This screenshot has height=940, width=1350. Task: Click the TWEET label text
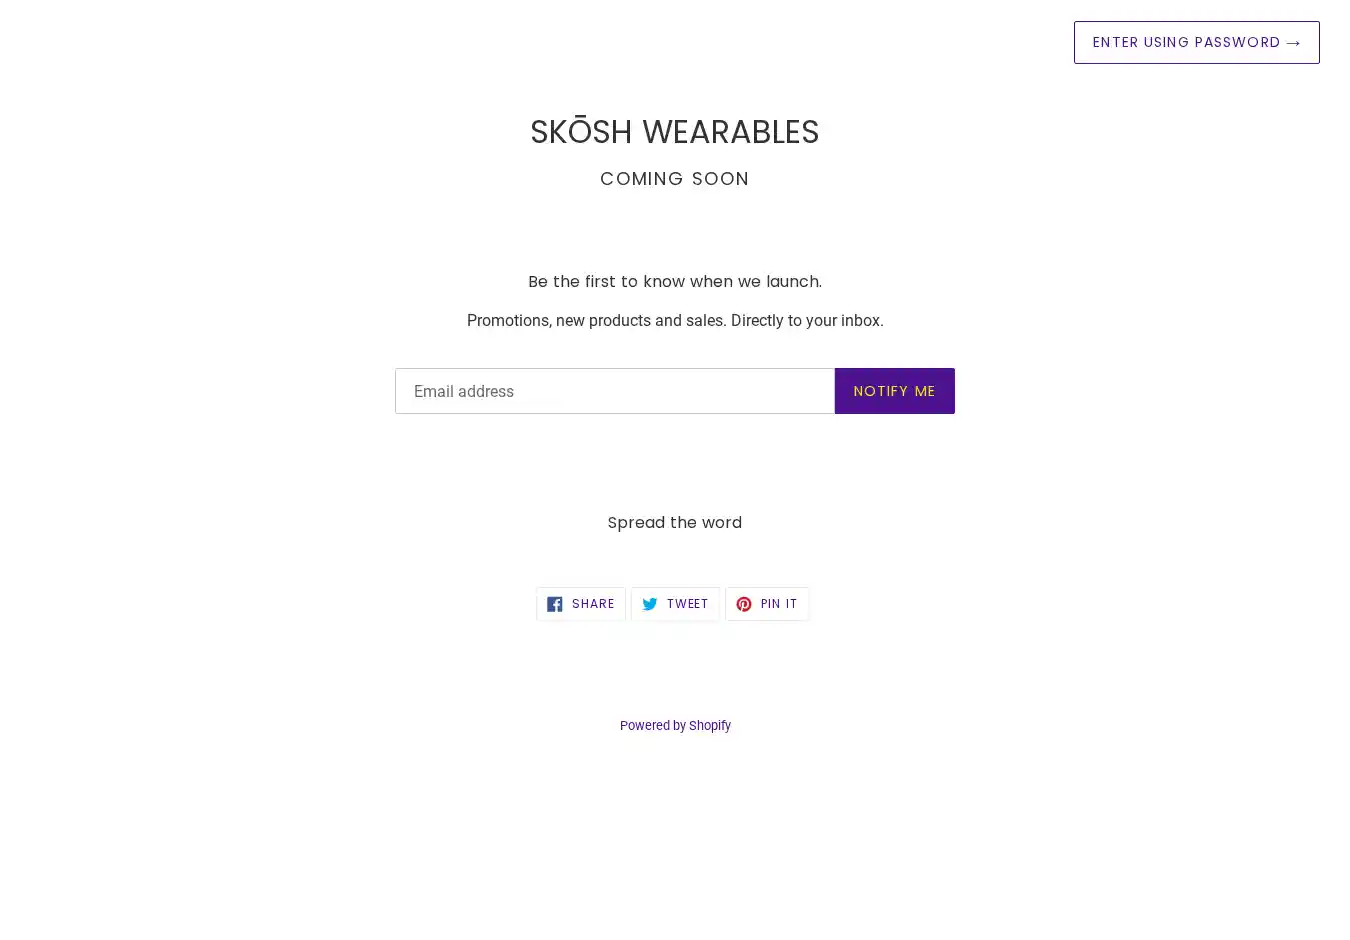point(687,604)
